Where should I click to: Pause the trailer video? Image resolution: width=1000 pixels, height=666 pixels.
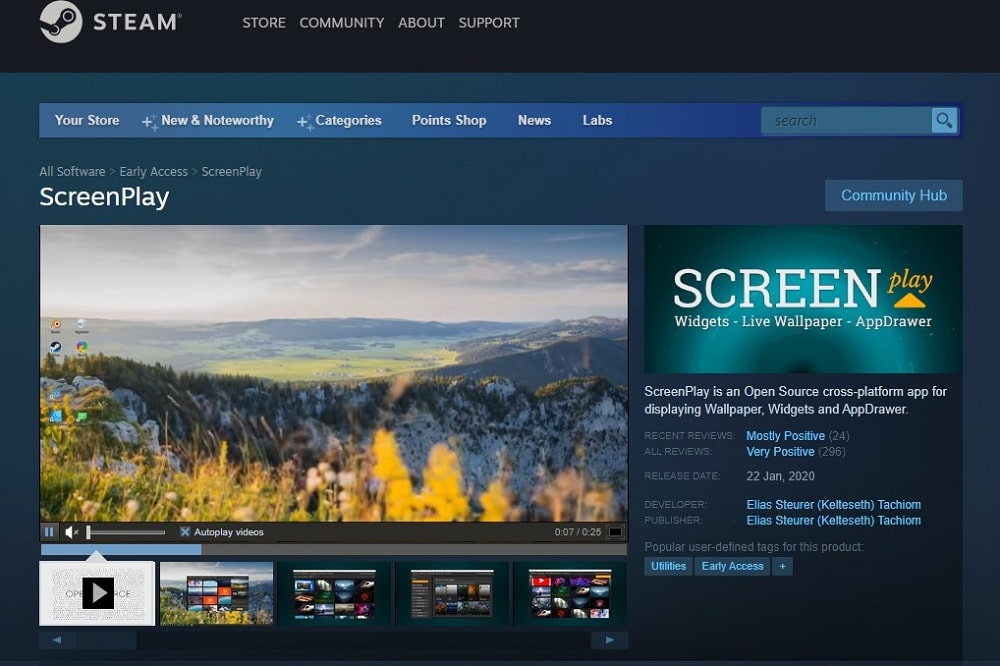[49, 531]
